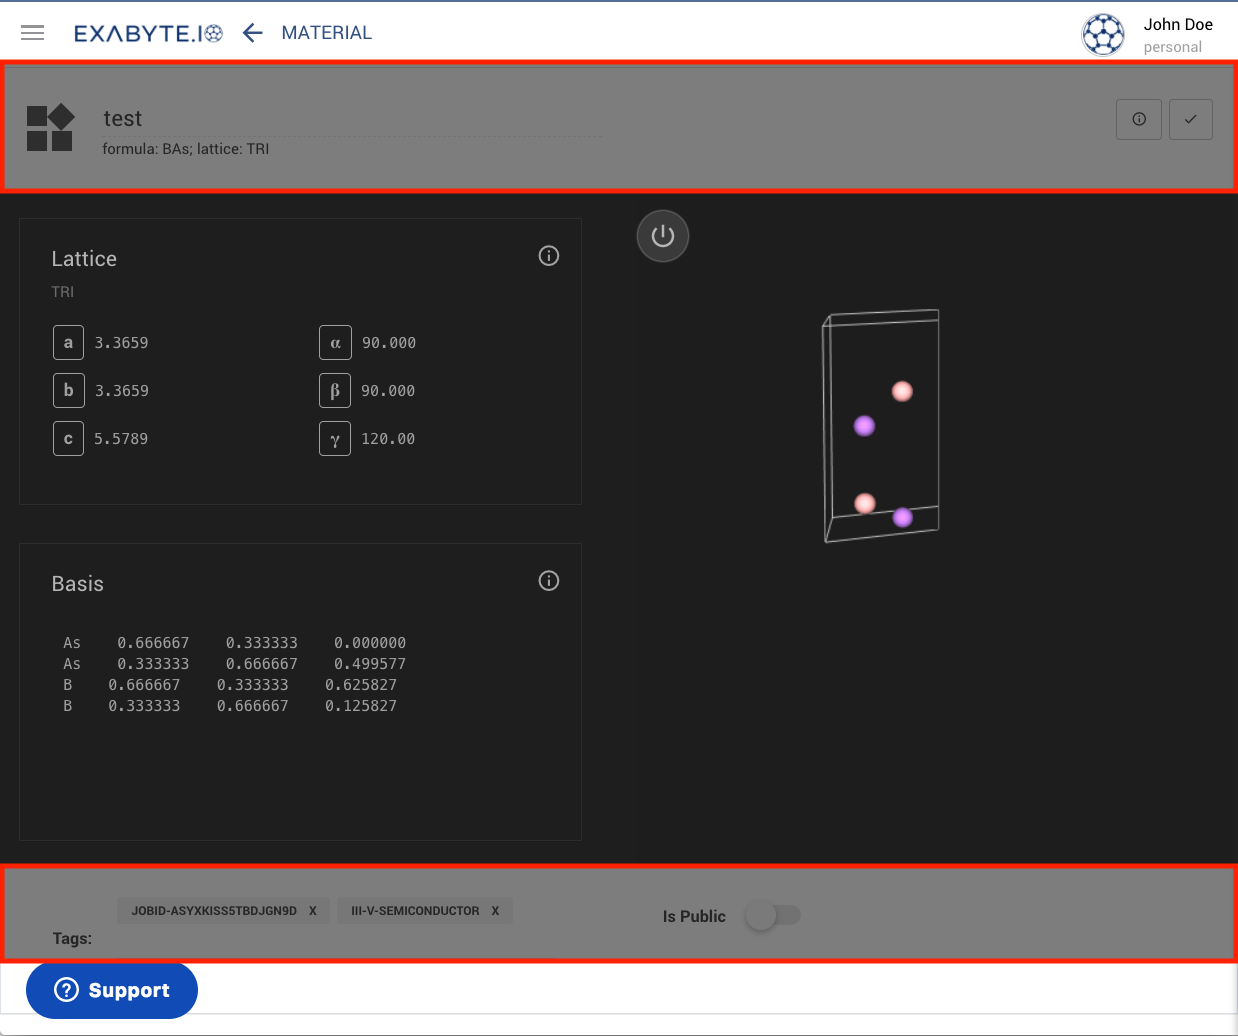Click the Support button
This screenshot has width=1238, height=1036.
pos(111,990)
